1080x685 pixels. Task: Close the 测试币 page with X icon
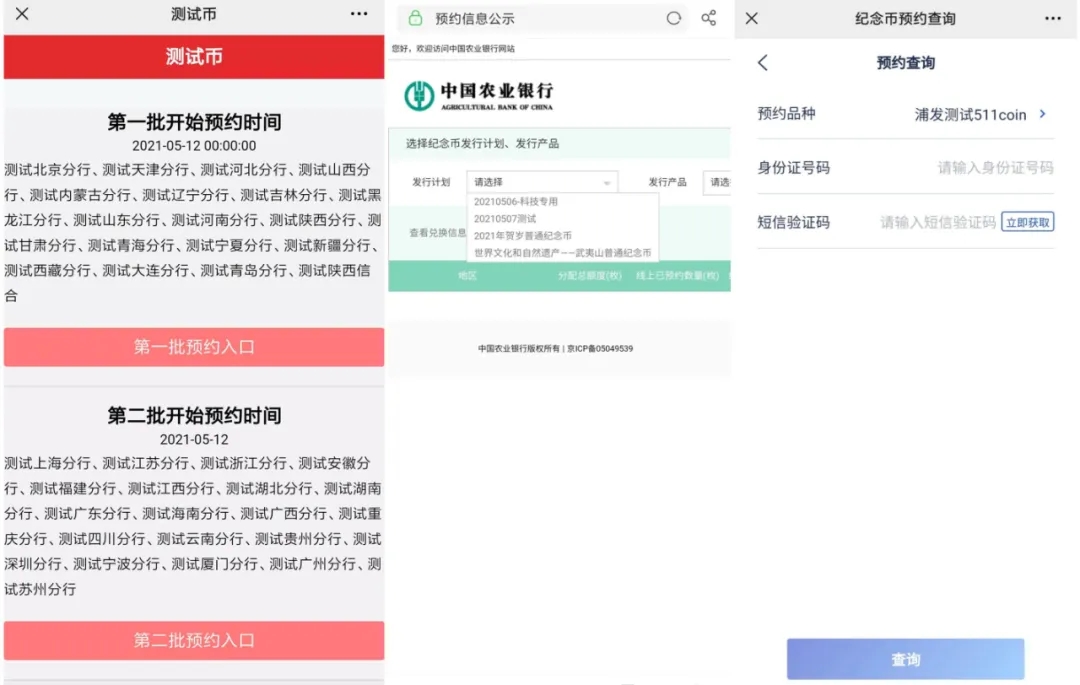(22, 14)
